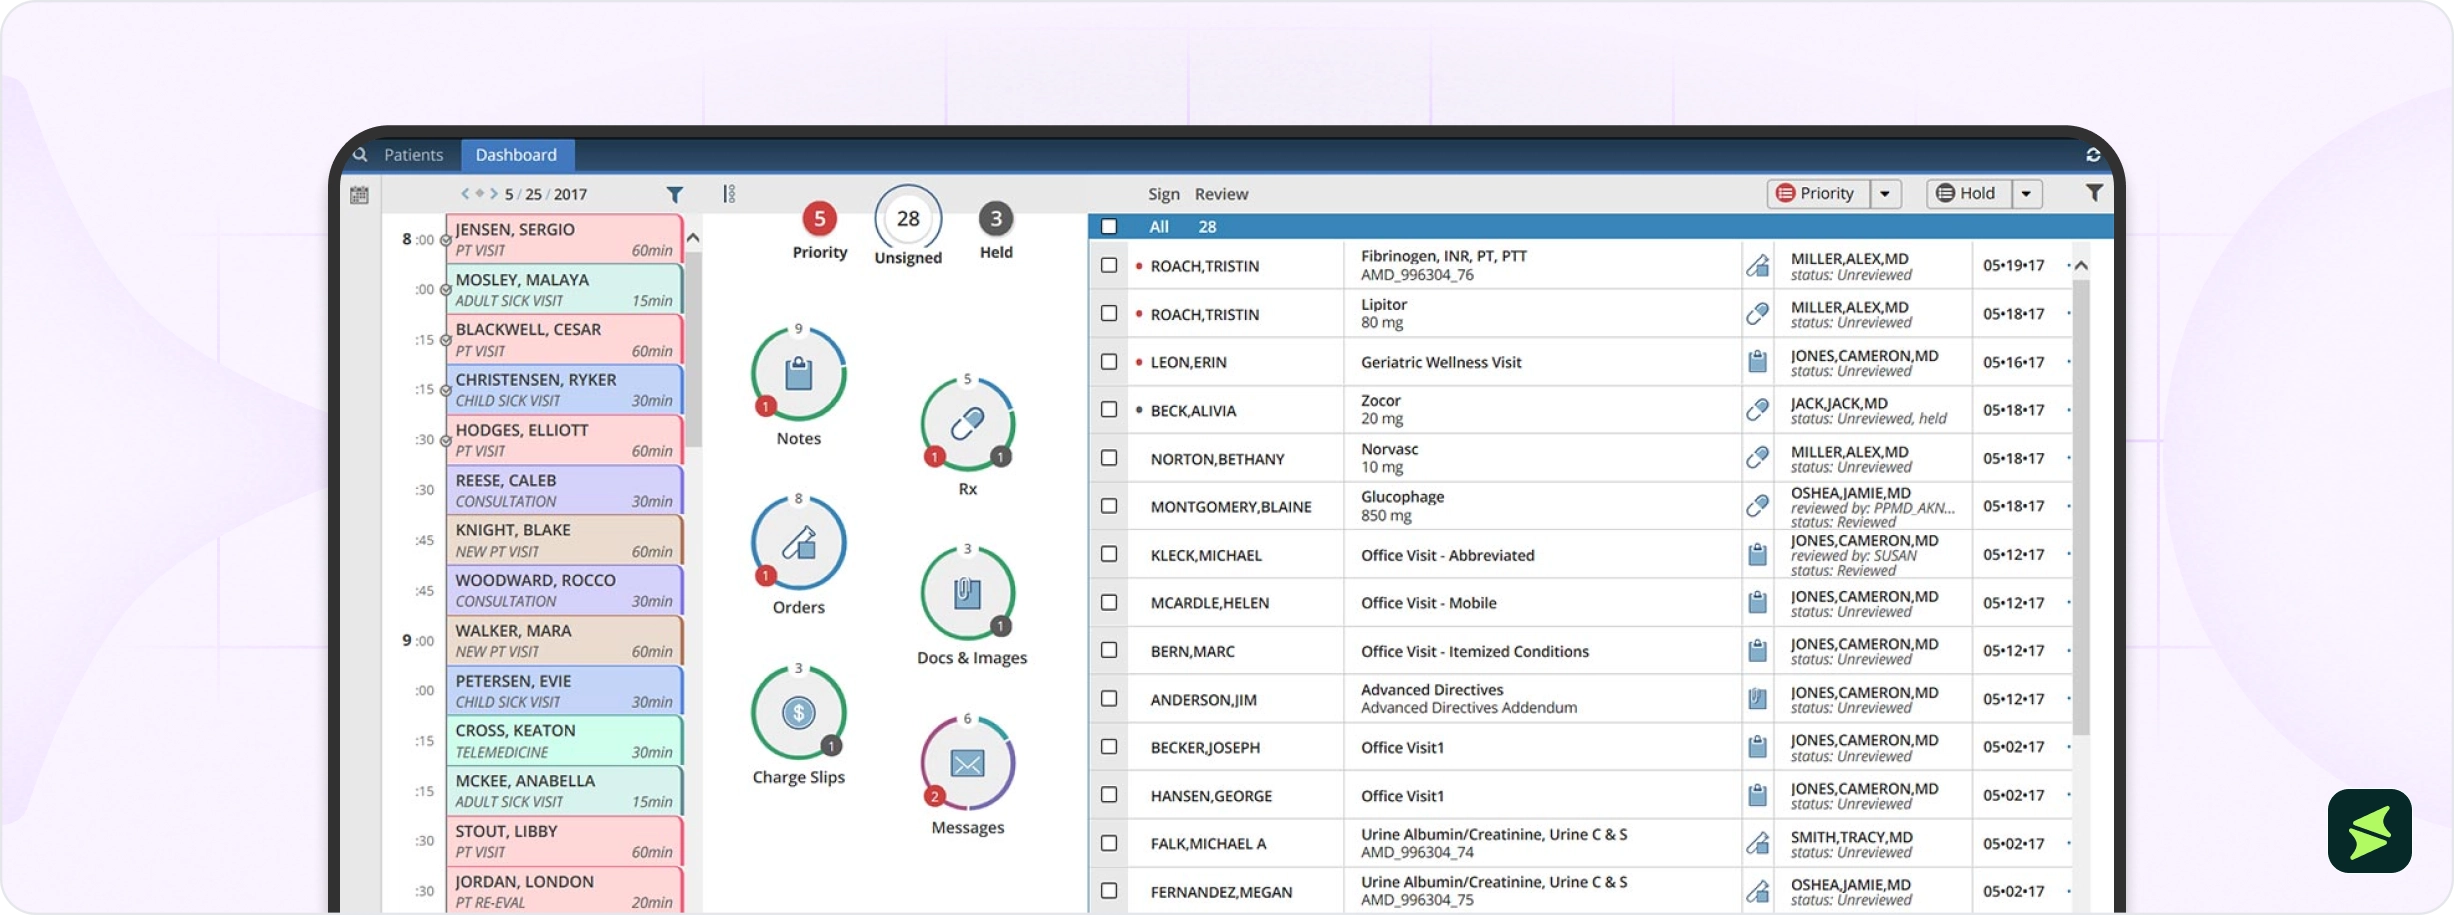The height and width of the screenshot is (915, 2454).
Task: Click 'Advanced Directives Addendum' text
Action: [1469, 708]
